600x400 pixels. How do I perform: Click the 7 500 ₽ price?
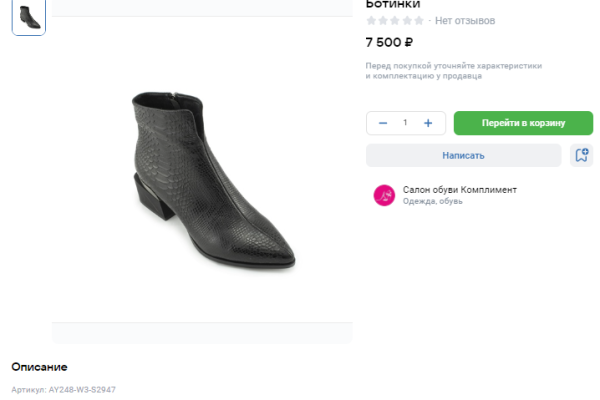(390, 42)
